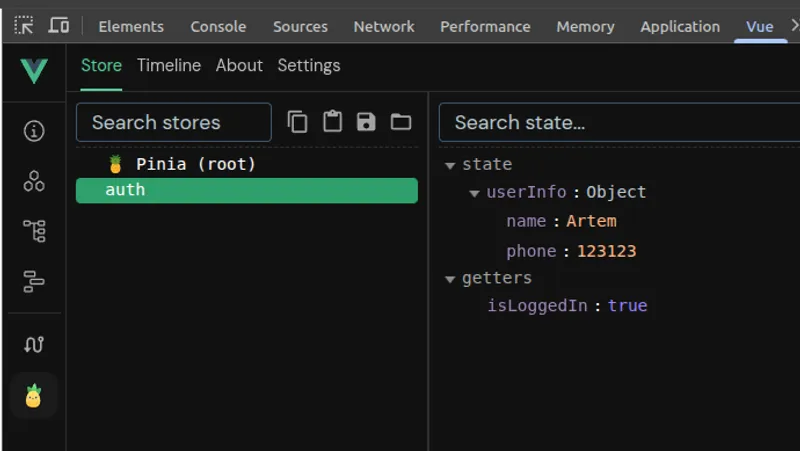Click the Vue logo icon in sidebar
This screenshot has height=451, width=800.
[34, 71]
